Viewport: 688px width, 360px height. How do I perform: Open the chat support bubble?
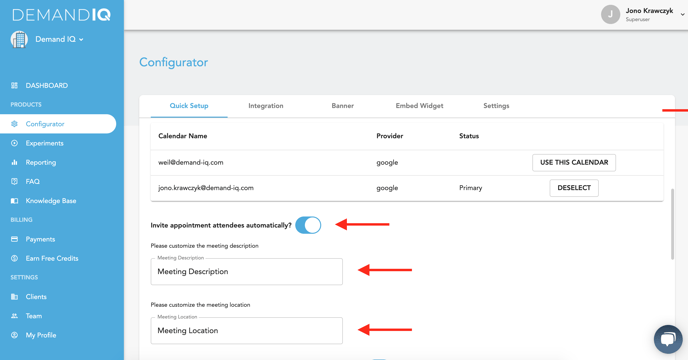pyautogui.click(x=668, y=339)
